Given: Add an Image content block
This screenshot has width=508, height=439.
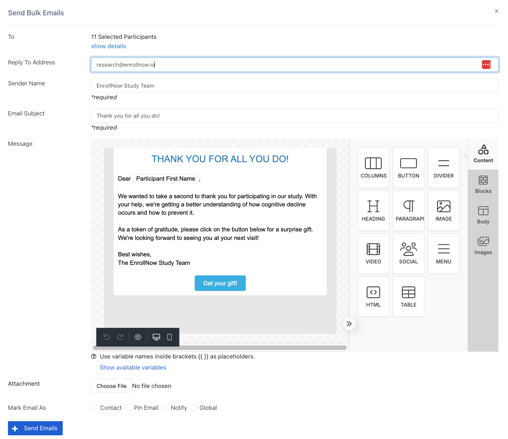Looking at the screenshot, I should tap(443, 211).
